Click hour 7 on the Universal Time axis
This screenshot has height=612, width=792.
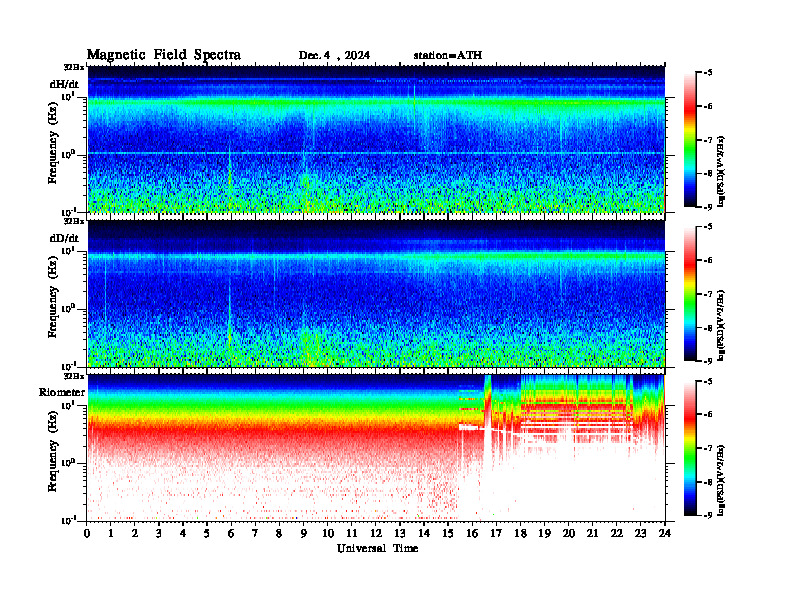[x=255, y=534]
